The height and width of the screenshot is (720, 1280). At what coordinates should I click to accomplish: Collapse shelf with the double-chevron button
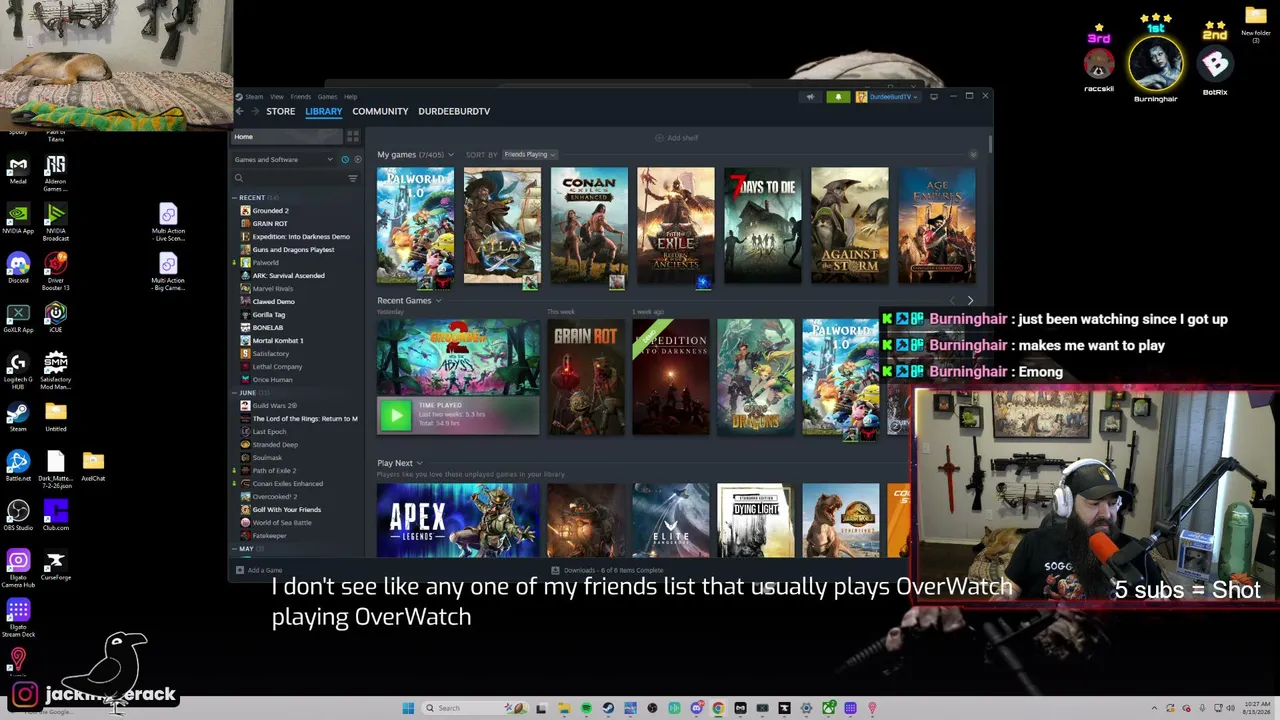(x=973, y=155)
